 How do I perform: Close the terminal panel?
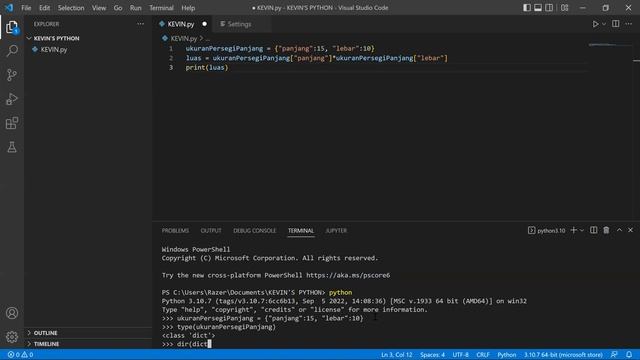coord(630,231)
